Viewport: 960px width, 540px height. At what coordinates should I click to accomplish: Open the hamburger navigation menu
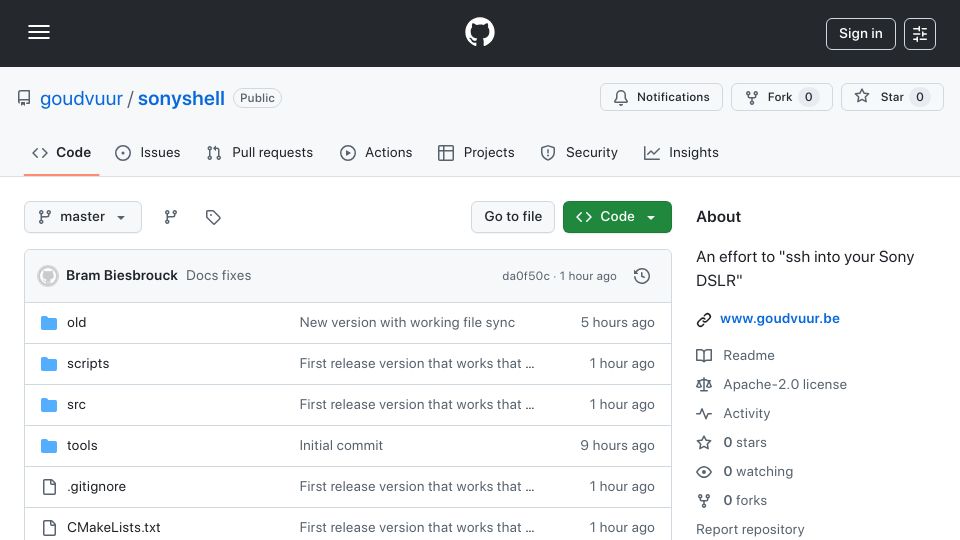39,32
